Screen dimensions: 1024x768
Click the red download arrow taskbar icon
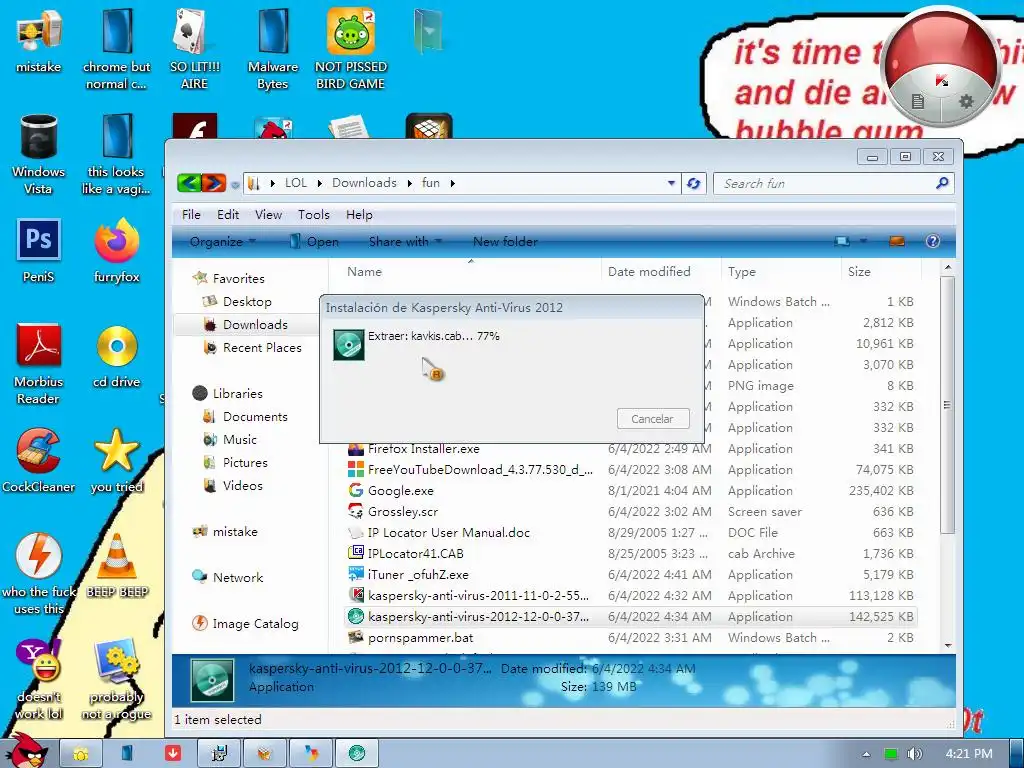(173, 754)
